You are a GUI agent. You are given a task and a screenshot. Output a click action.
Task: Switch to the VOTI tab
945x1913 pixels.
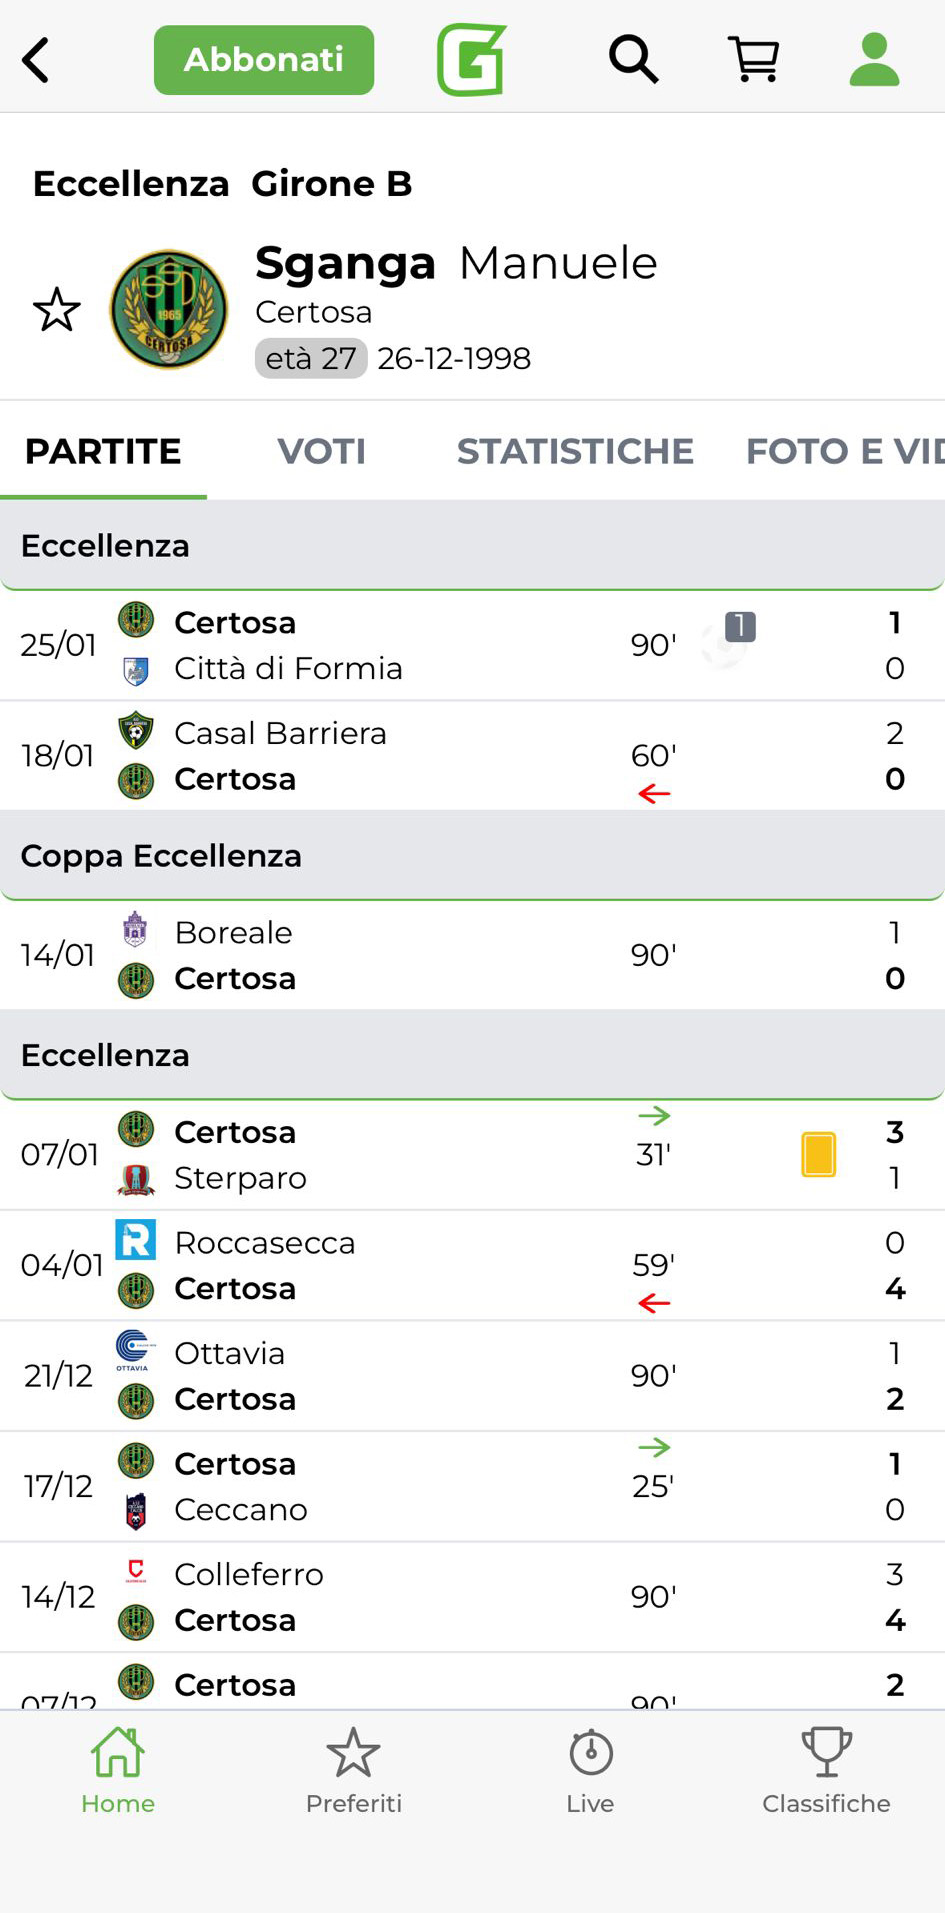pyautogui.click(x=321, y=452)
